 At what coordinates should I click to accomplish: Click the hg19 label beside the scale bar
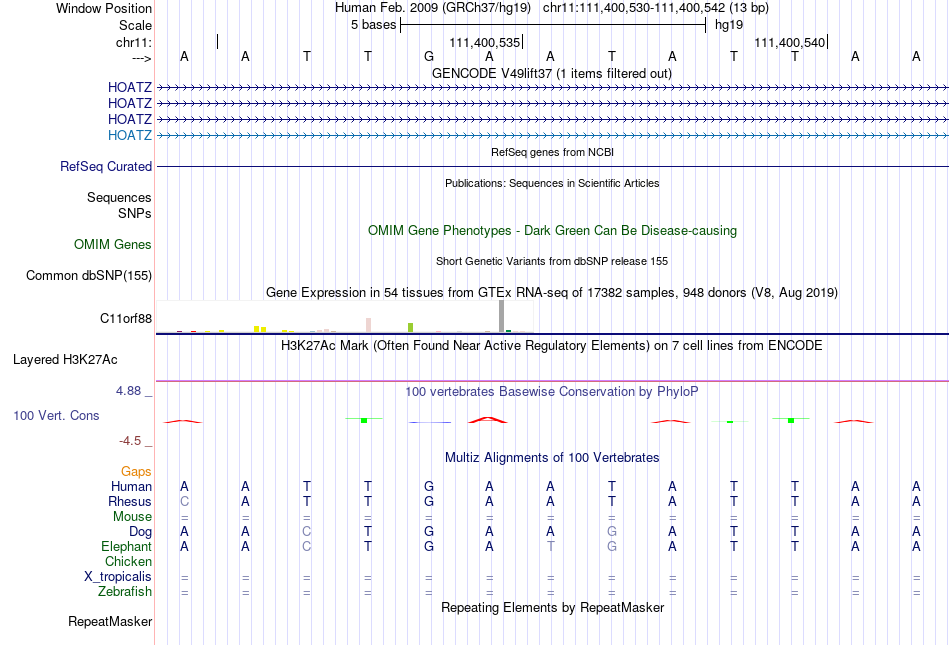[729, 25]
